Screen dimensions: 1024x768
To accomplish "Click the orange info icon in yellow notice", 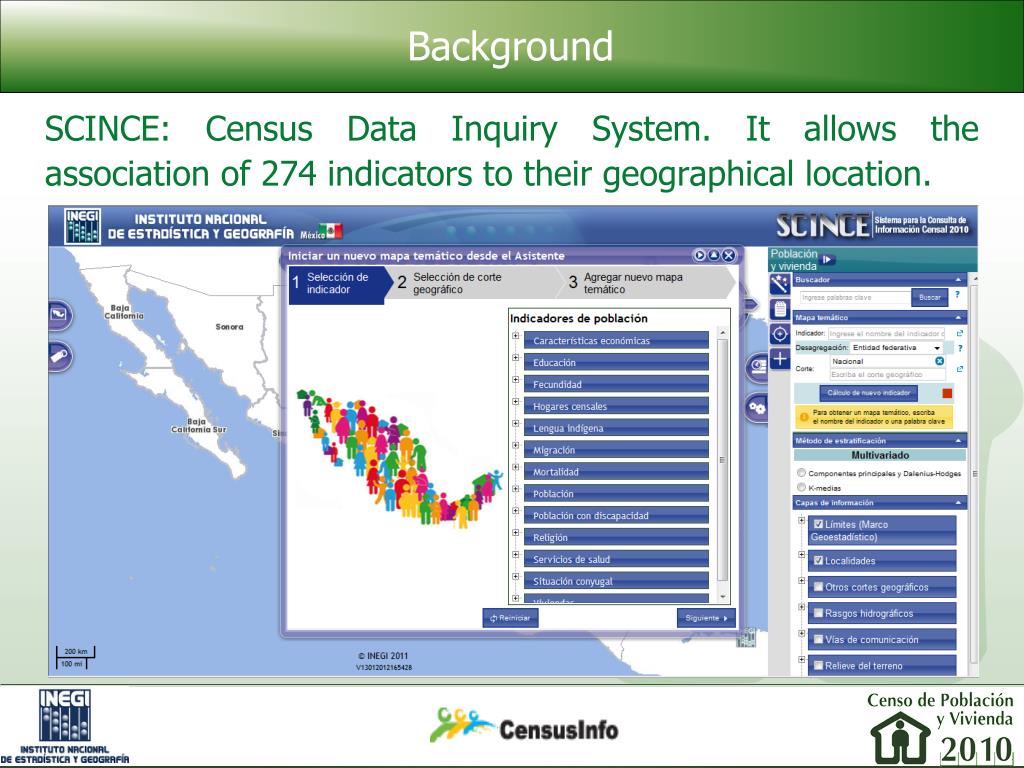I will tap(804, 417).
